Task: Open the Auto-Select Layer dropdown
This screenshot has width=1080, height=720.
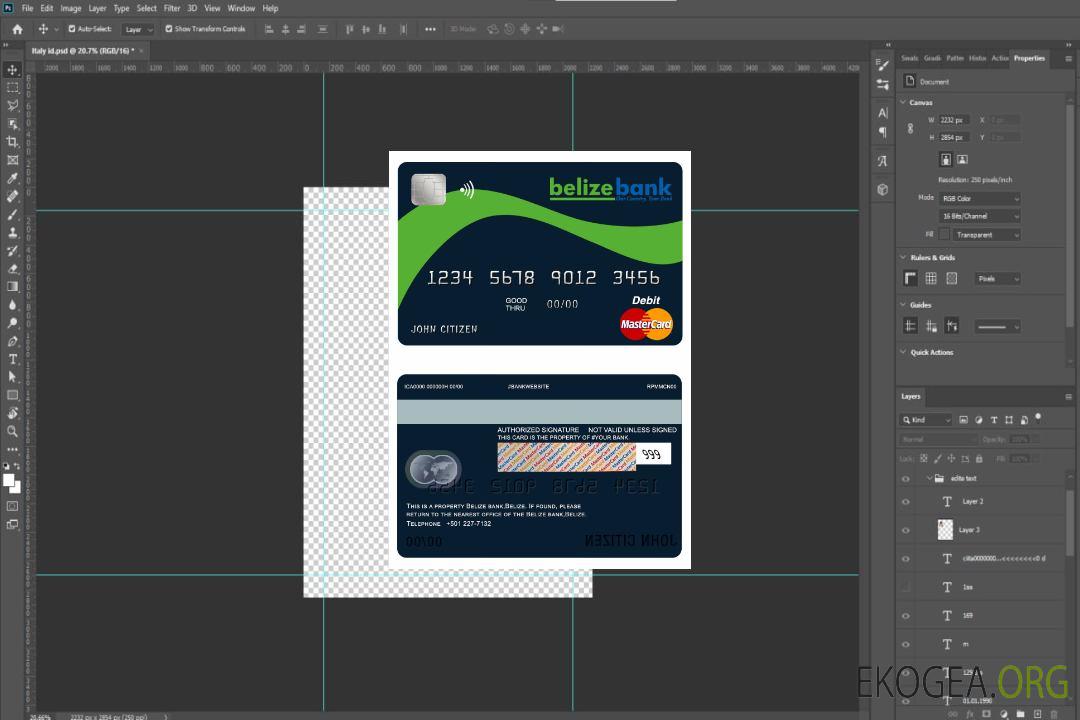Action: click(138, 29)
